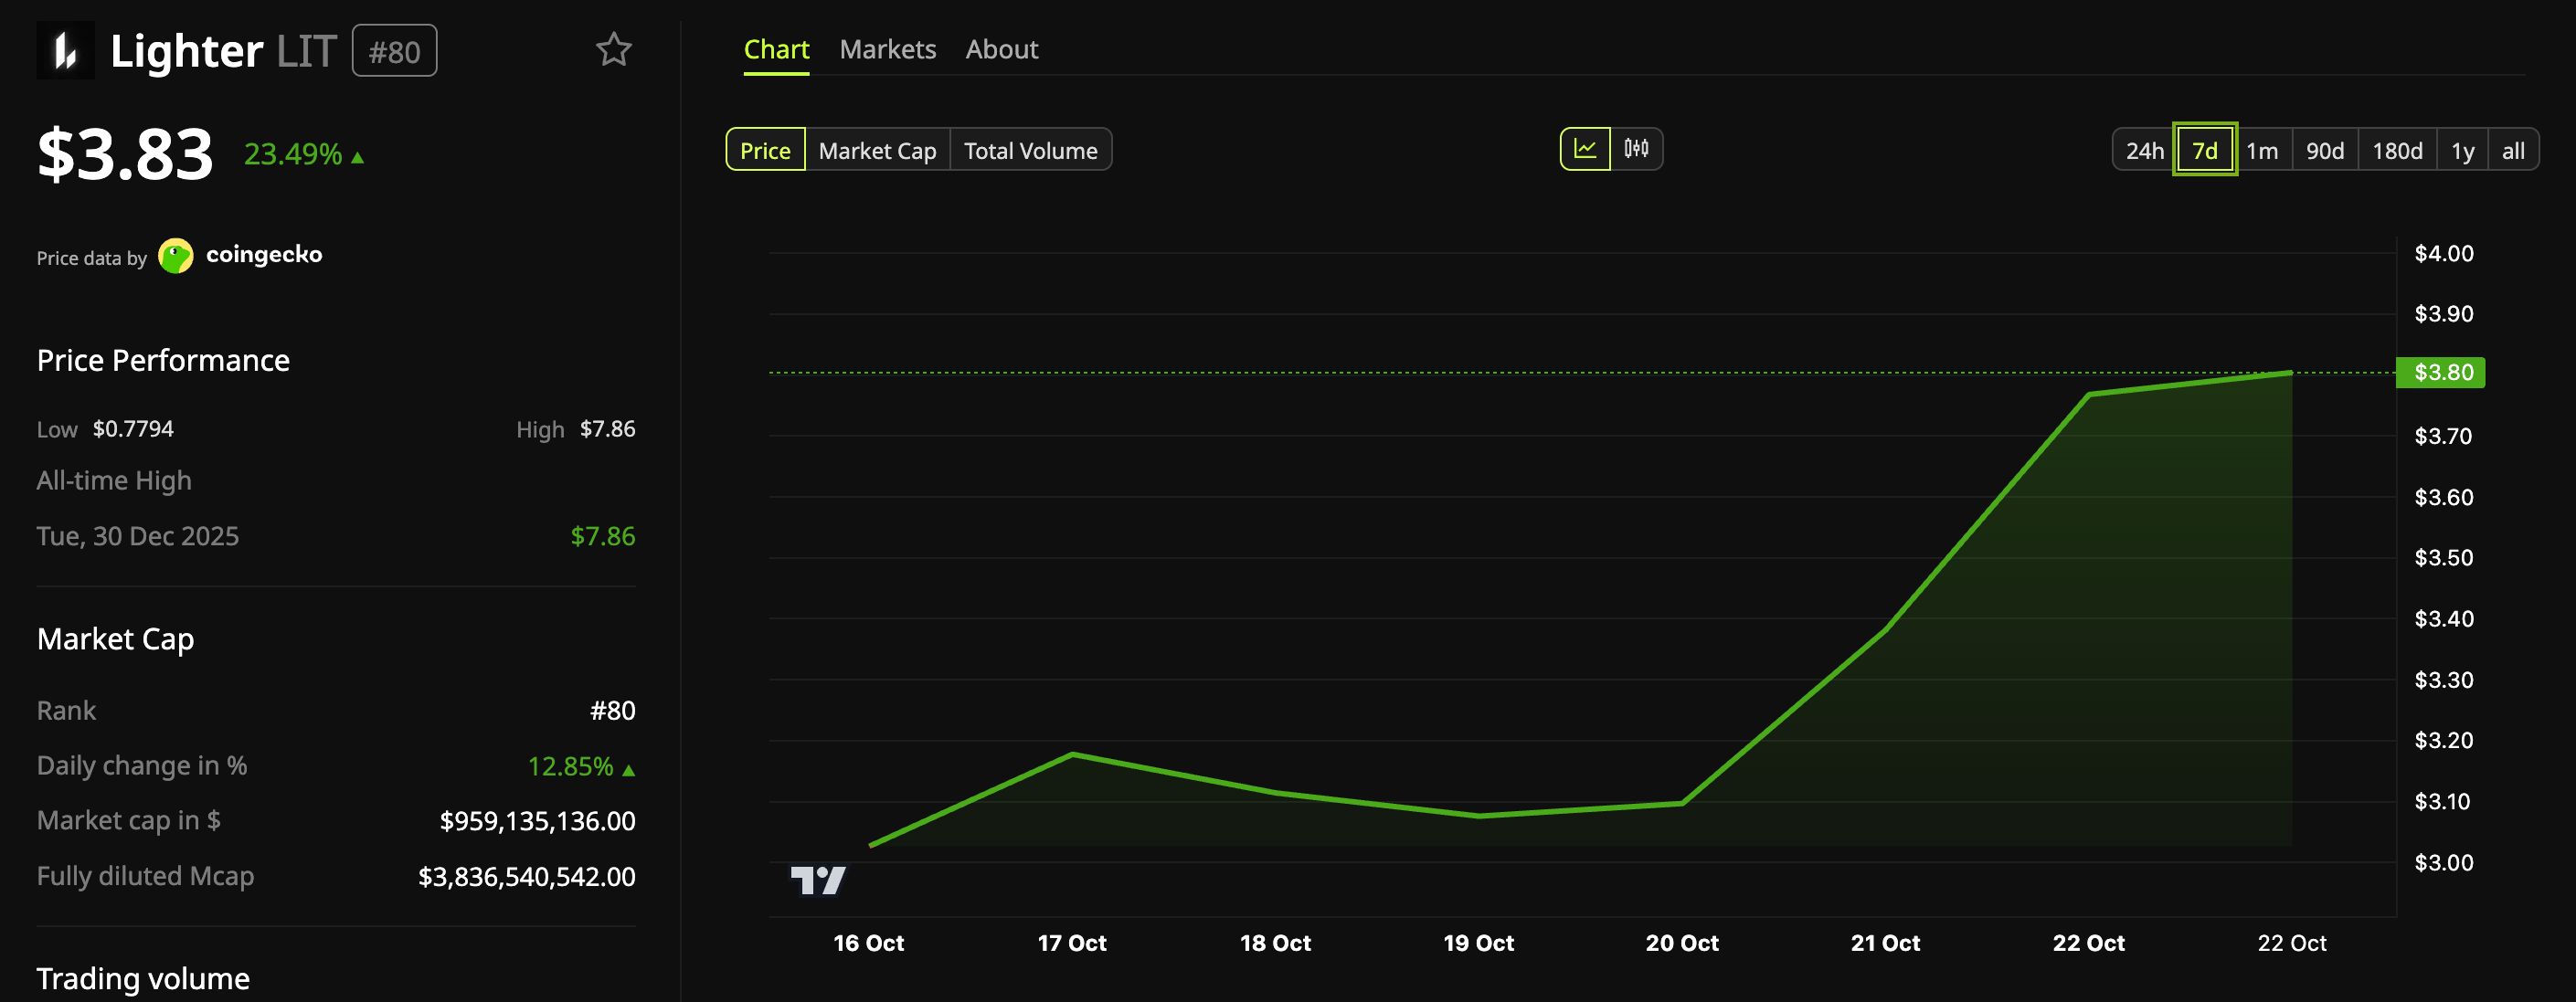Screen dimensions: 2576x1002
Task: Click the $3.83 current price
Action: [x=125, y=155]
